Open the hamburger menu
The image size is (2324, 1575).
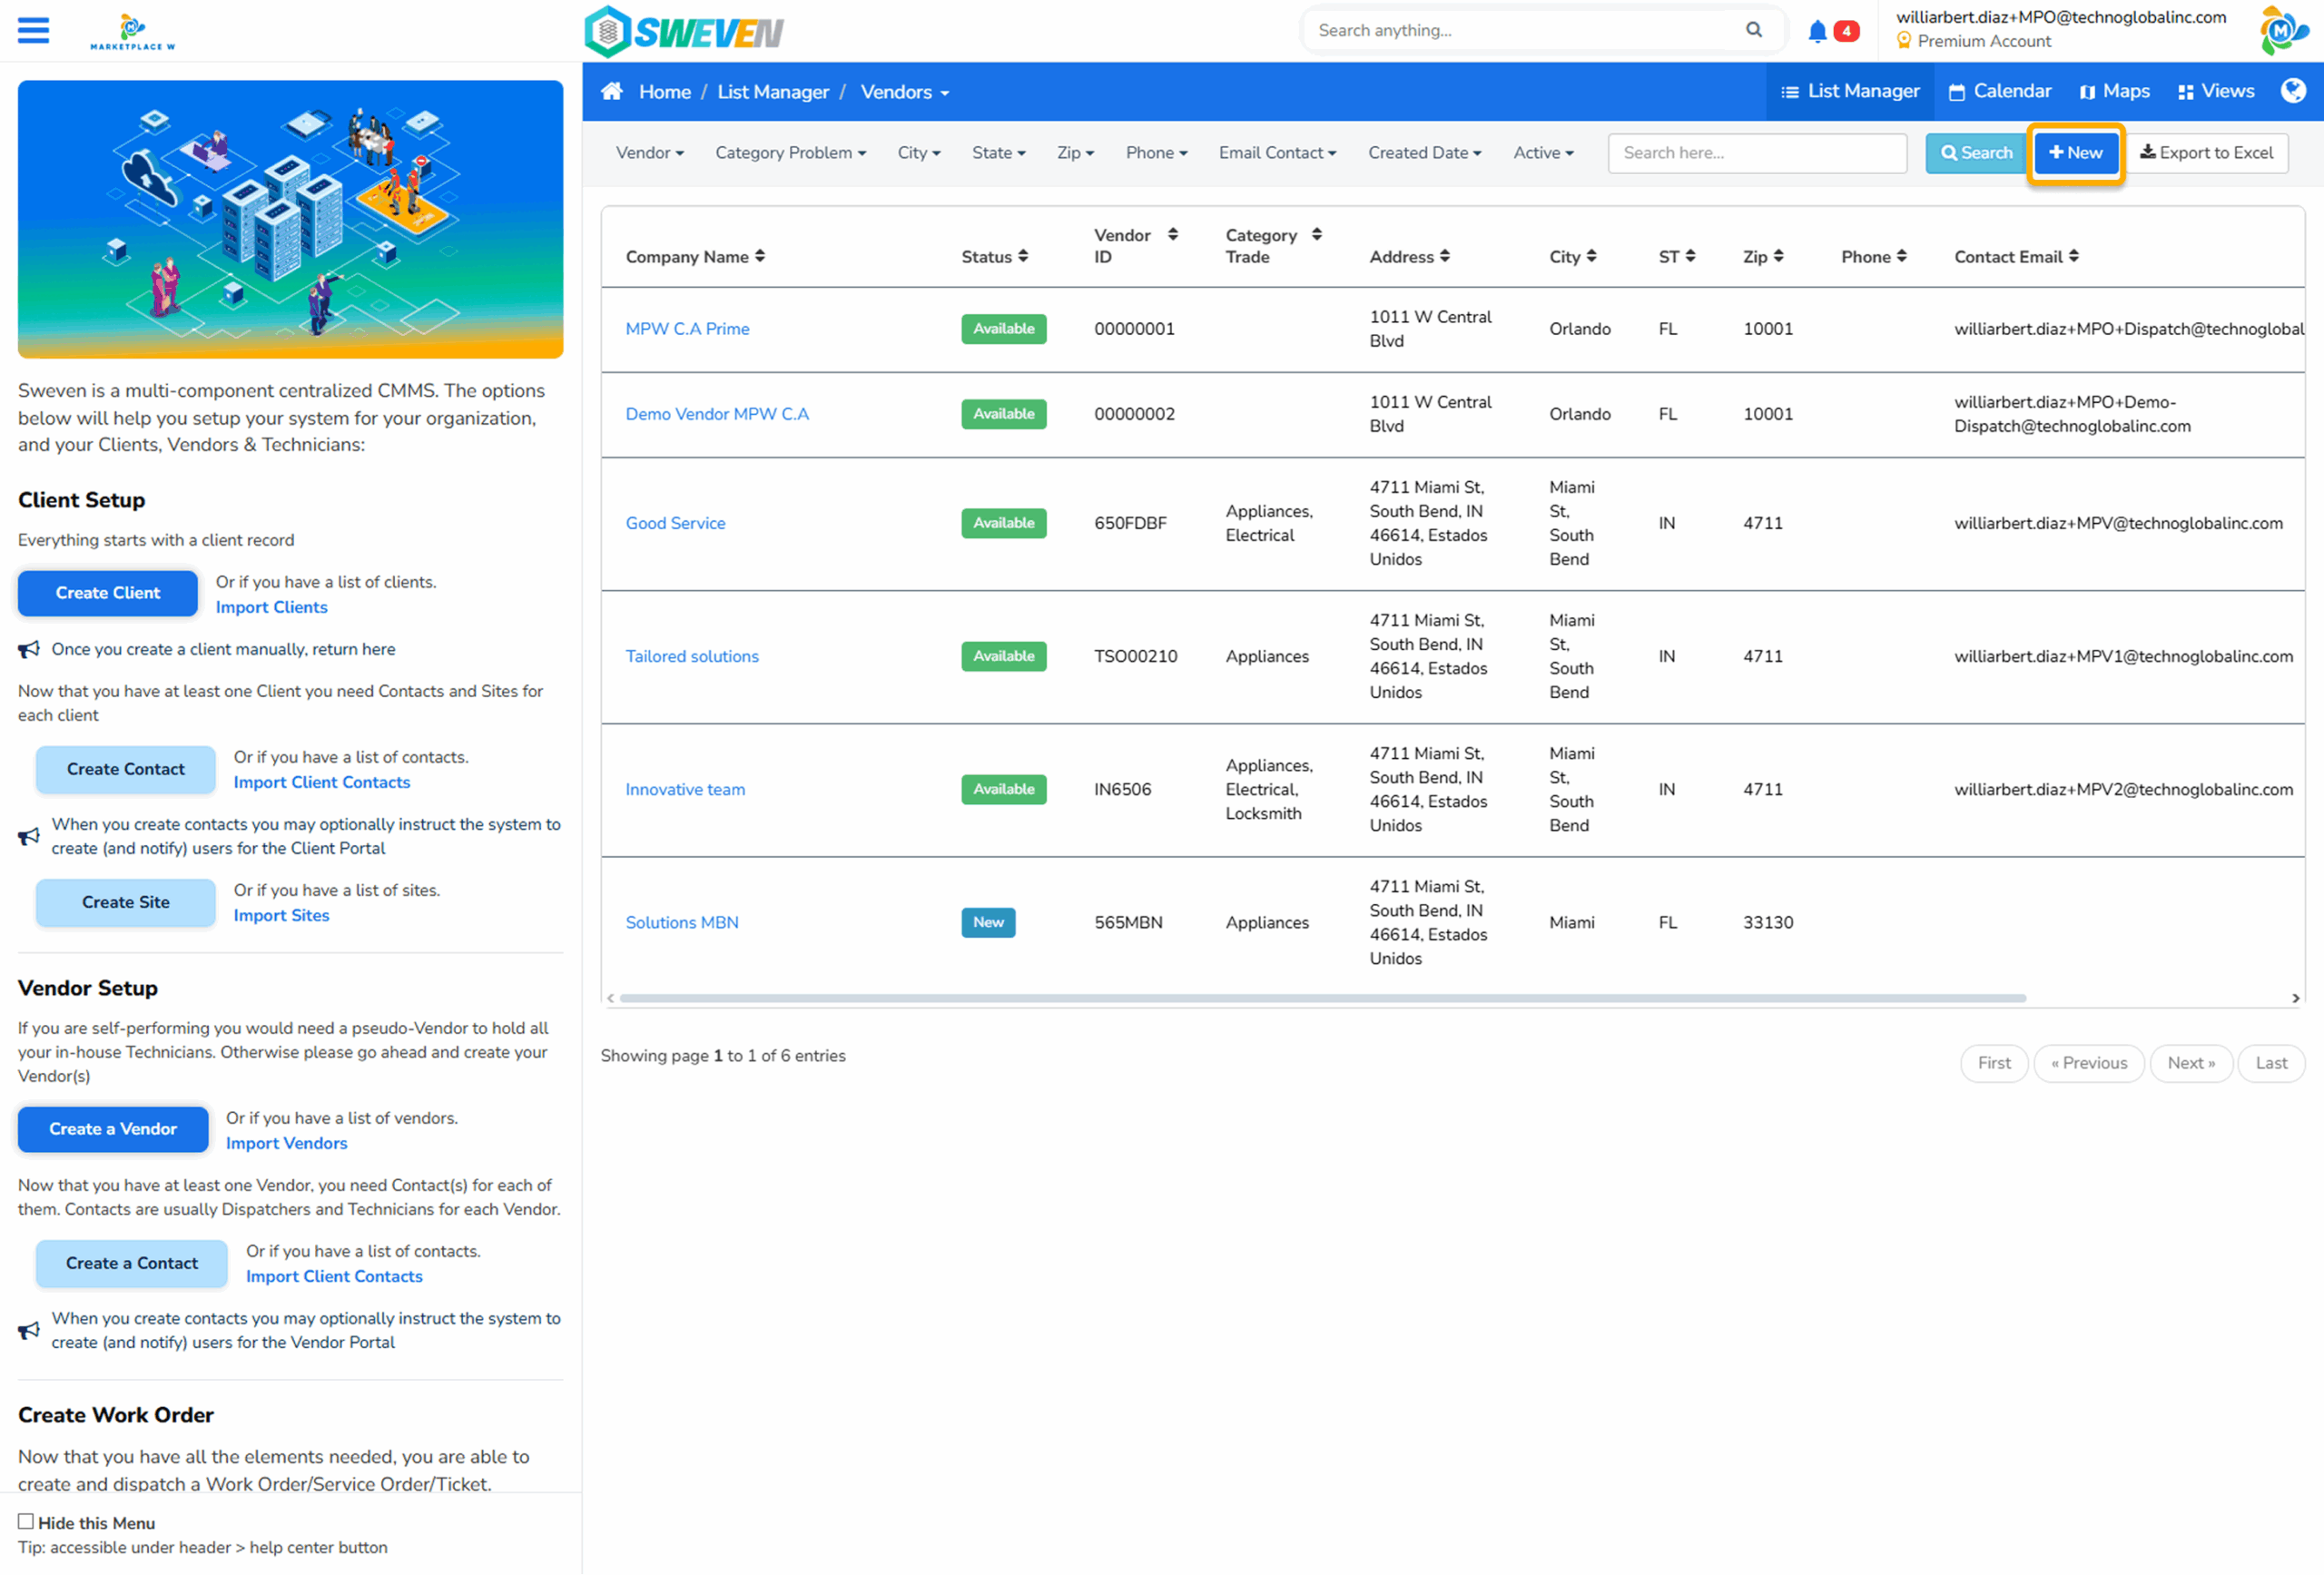[x=33, y=30]
